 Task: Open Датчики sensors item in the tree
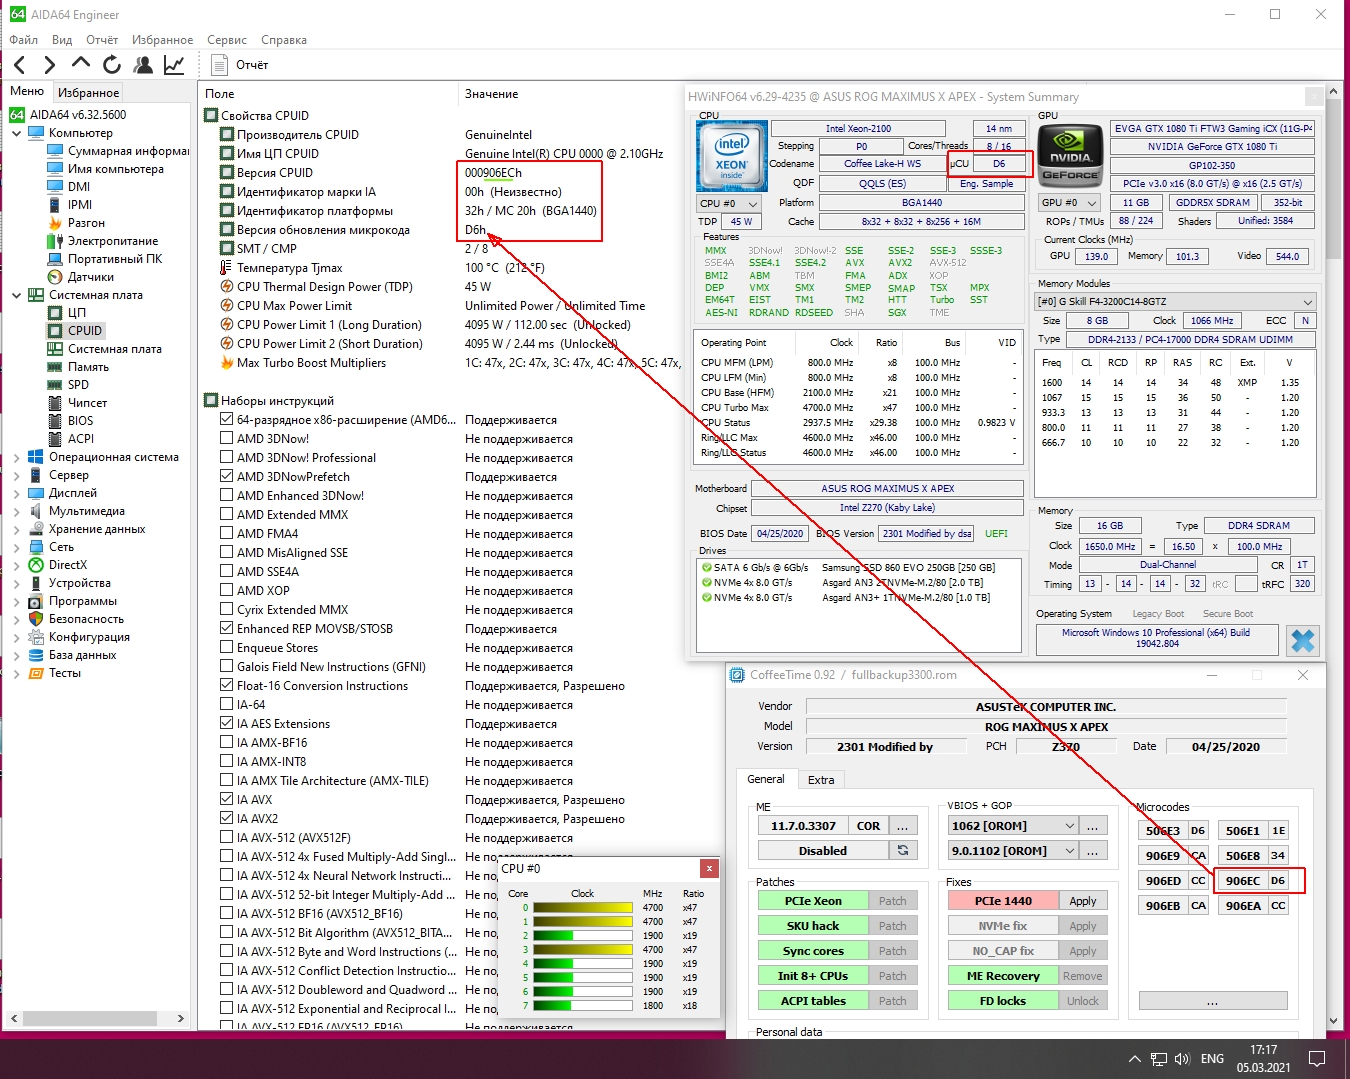(55, 277)
